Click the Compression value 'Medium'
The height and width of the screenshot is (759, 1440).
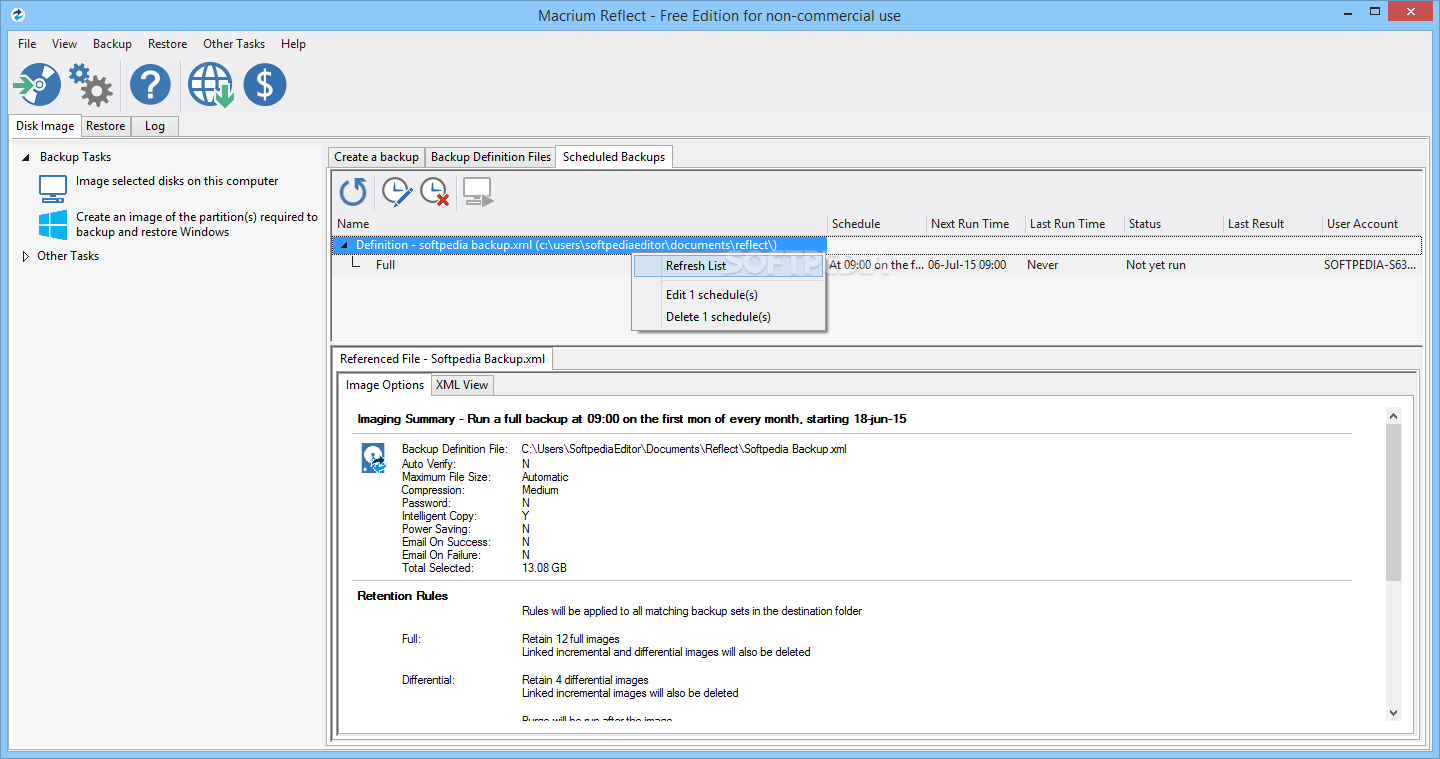540,490
